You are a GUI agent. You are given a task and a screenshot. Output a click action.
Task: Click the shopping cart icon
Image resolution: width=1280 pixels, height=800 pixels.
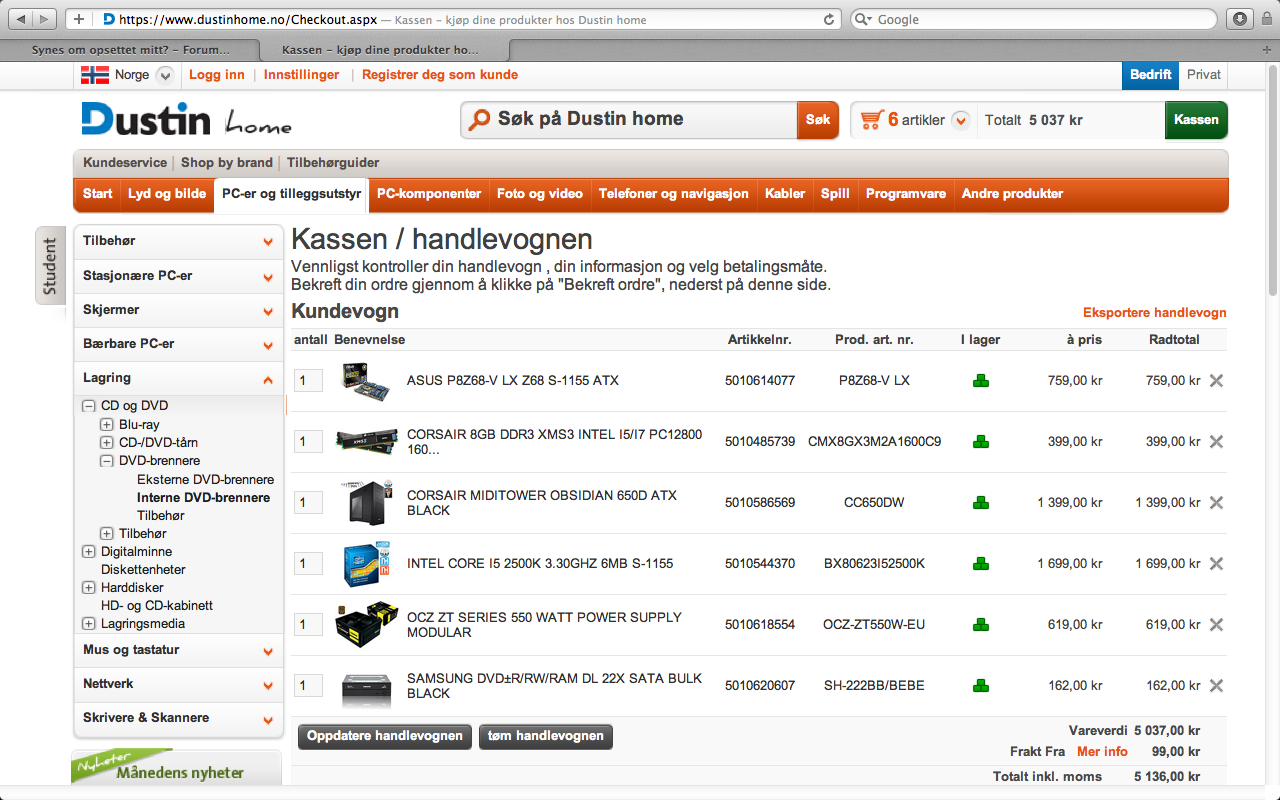point(871,119)
